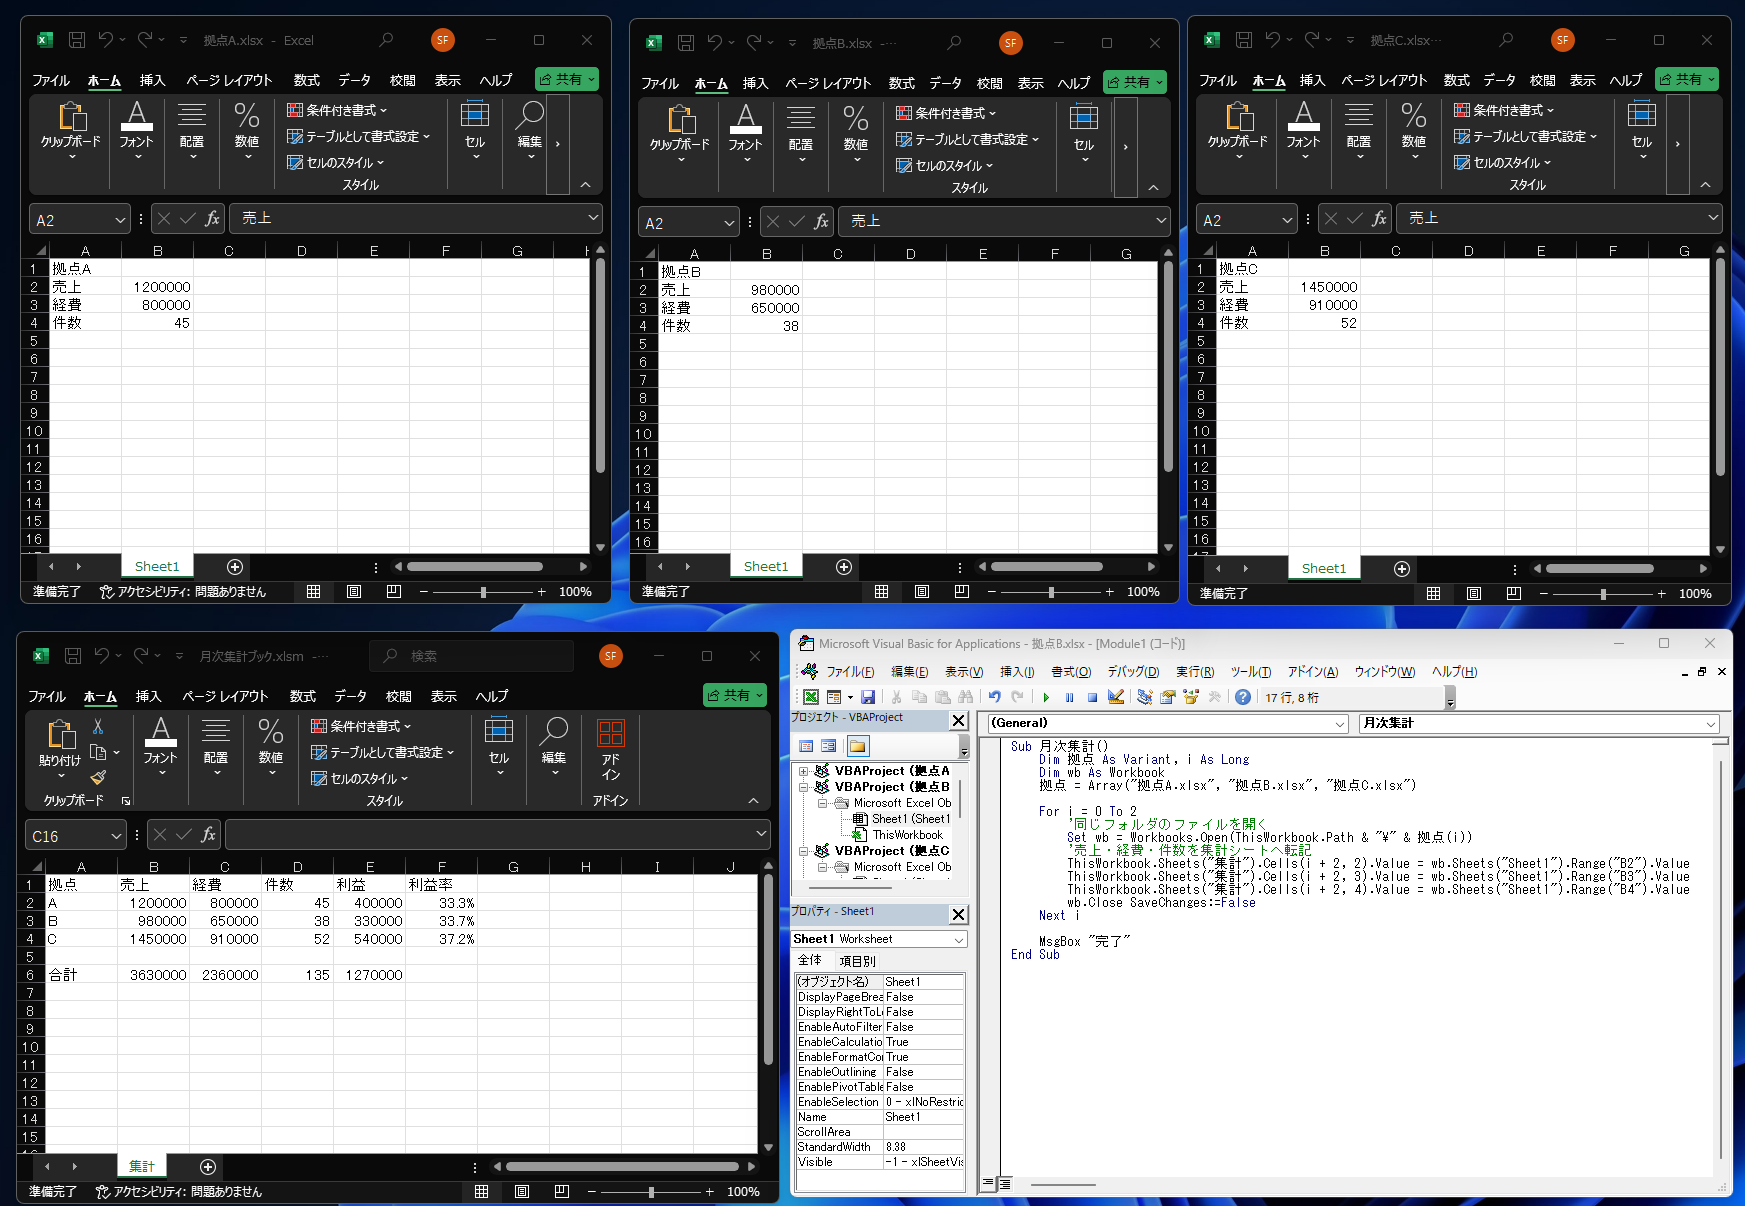The width and height of the screenshot is (1745, 1206).
Task: Select the 項目別 tab in Properties panel
Action: coord(857,961)
